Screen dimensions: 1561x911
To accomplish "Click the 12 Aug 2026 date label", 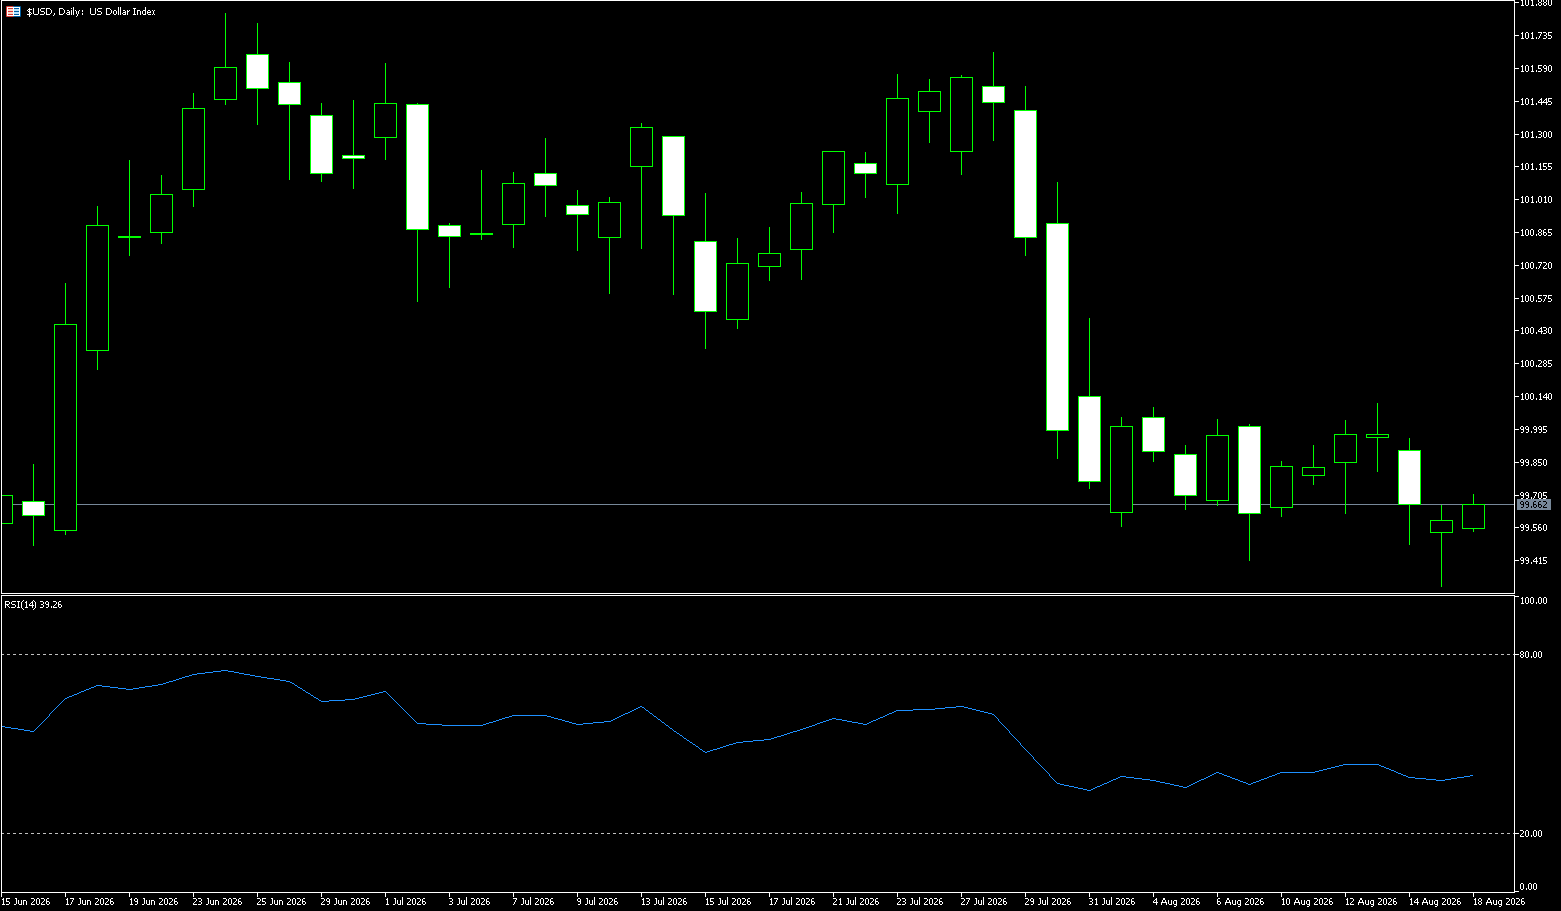I will tap(1371, 902).
